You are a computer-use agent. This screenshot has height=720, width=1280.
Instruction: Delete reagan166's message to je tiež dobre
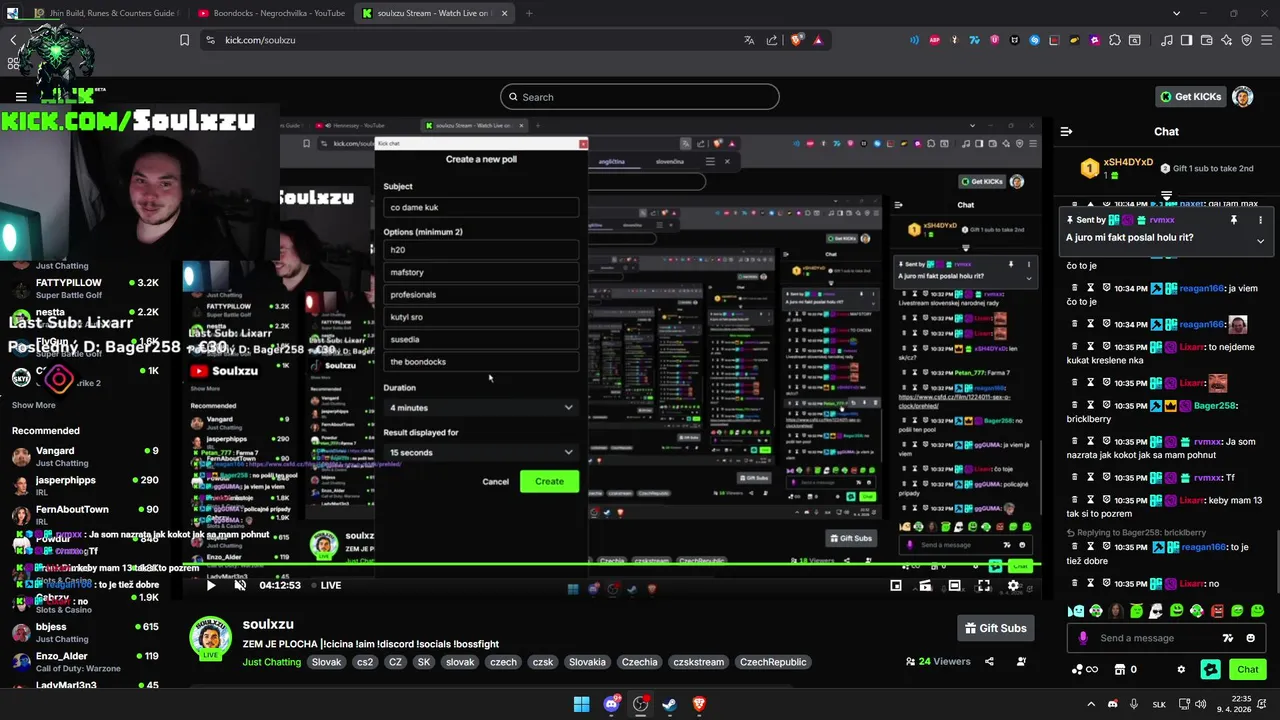click(x=1075, y=547)
